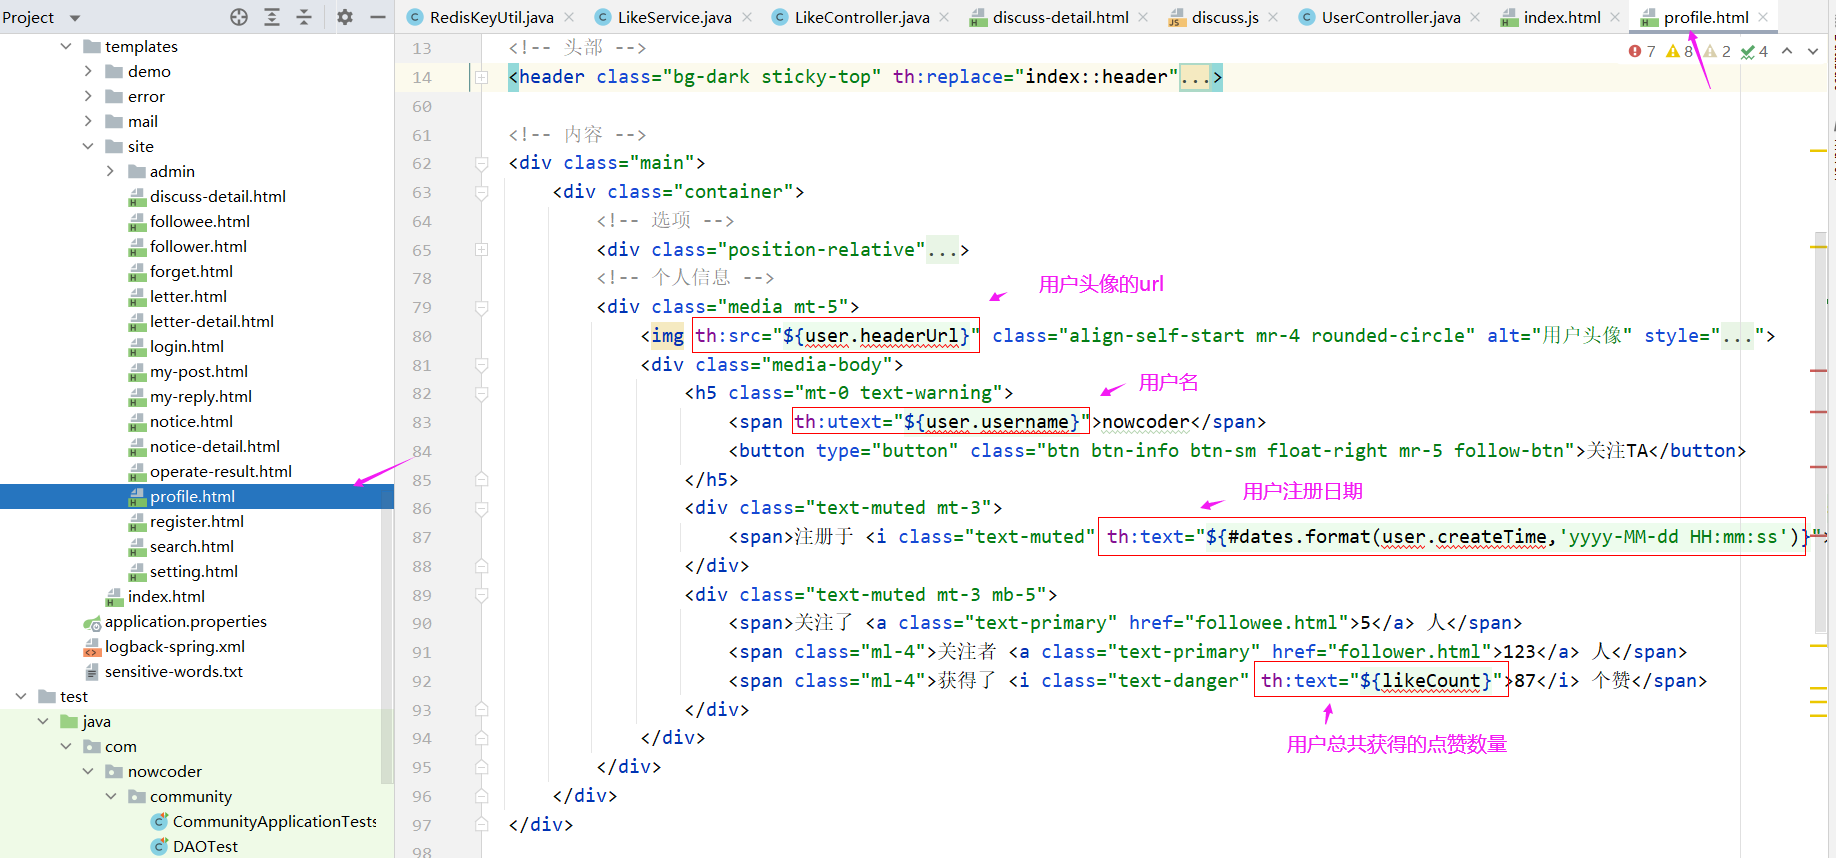Viewport: 1836px width, 858px height.
Task: Close the LikeService.java tab
Action: [x=747, y=17]
